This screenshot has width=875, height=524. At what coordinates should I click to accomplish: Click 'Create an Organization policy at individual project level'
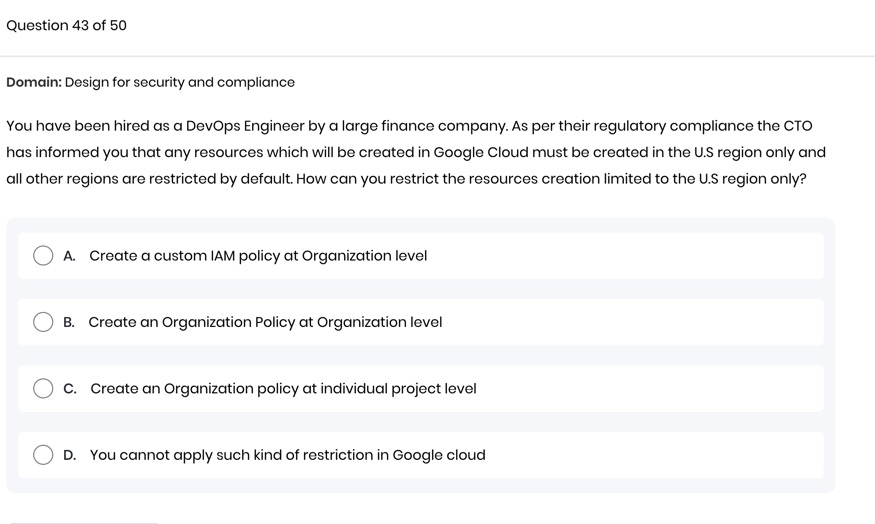click(283, 389)
